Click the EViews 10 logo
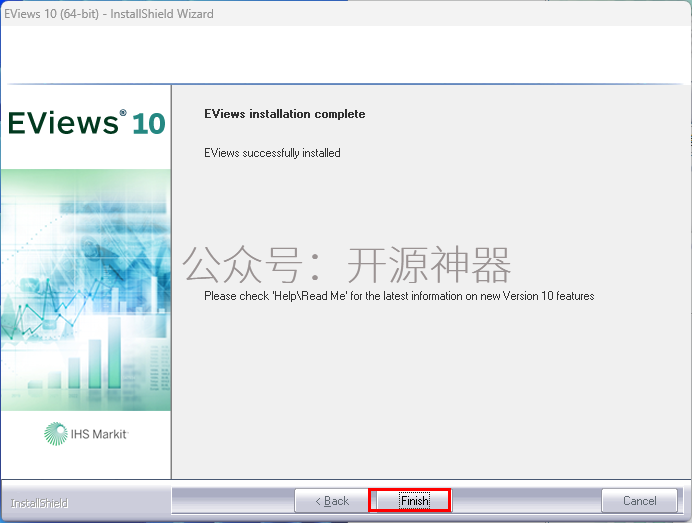692x523 pixels. [86, 123]
